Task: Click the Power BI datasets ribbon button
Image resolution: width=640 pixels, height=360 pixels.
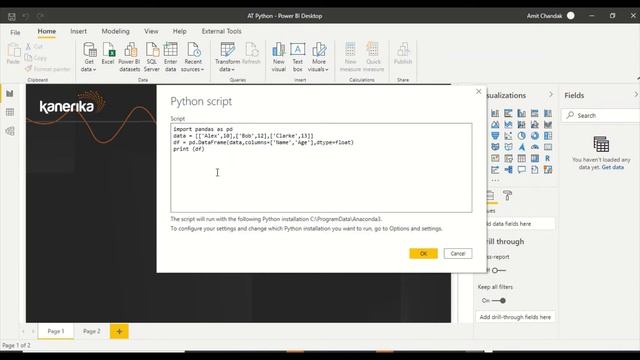Action: 129,58
